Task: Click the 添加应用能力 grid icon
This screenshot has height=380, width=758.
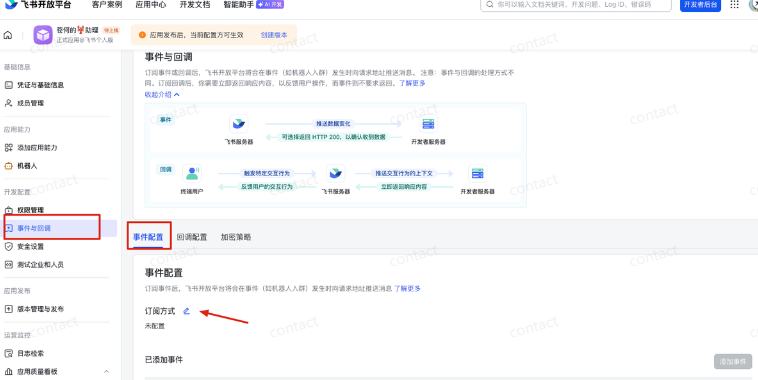Action: coord(8,147)
